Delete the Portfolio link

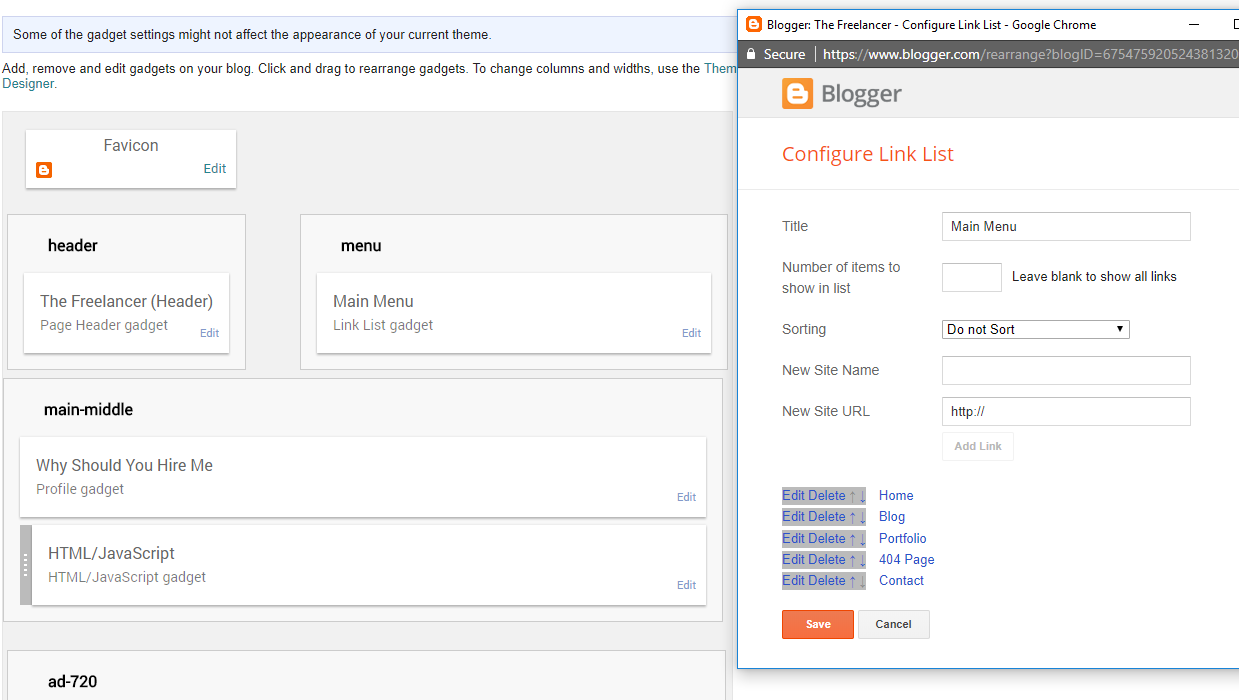pyautogui.click(x=827, y=539)
